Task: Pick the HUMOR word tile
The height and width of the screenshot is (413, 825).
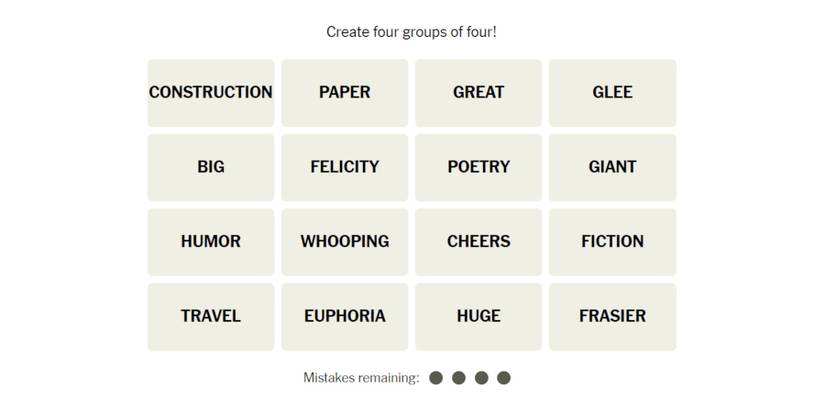Action: pyautogui.click(x=211, y=241)
